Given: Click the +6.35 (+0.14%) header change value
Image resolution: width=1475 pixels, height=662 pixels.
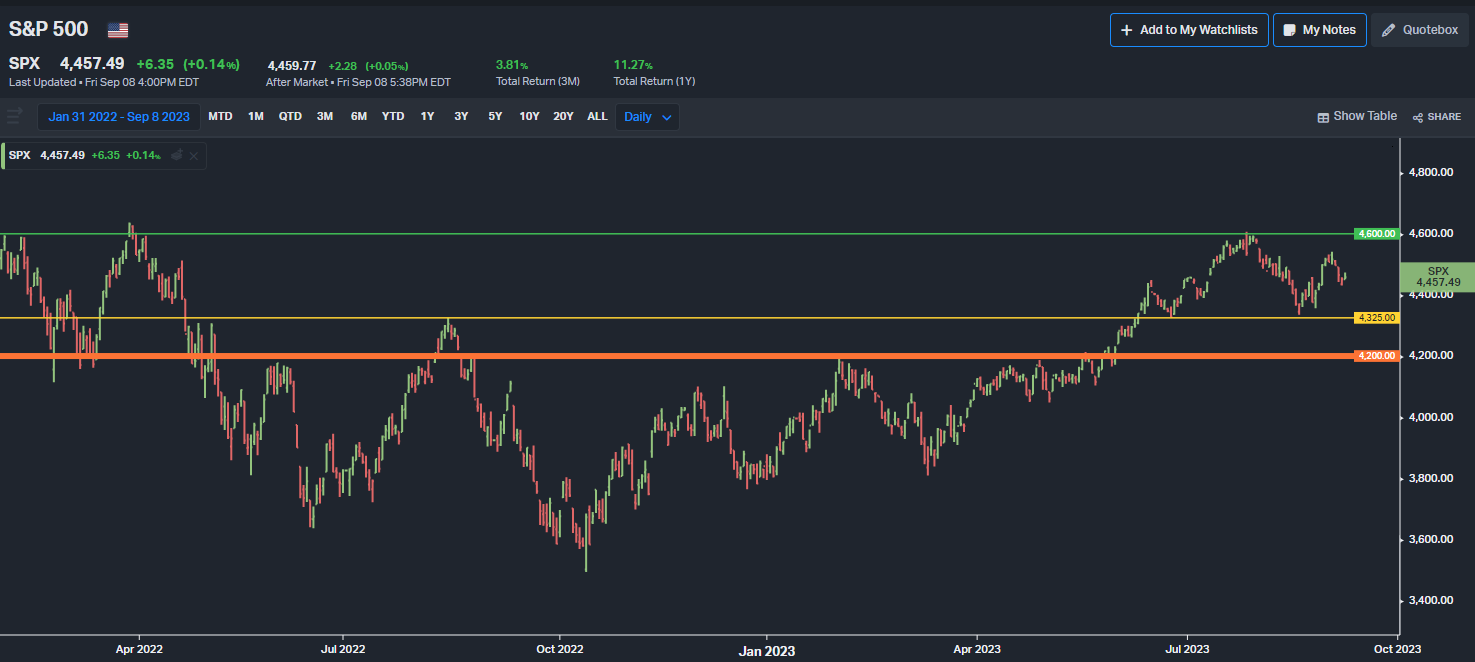Looking at the screenshot, I should 188,64.
